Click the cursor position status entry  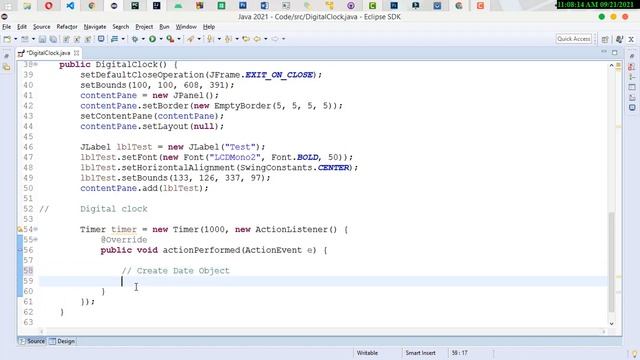(459, 353)
